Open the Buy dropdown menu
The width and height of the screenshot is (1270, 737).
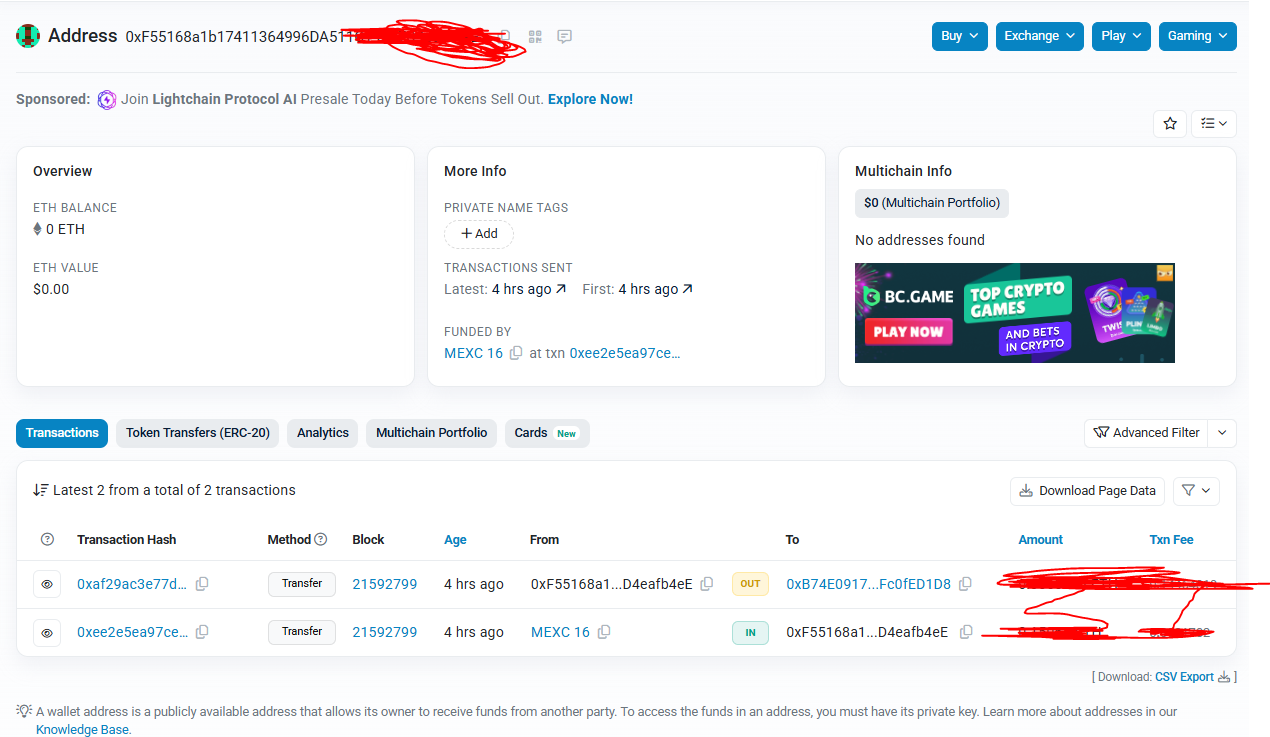pyautogui.click(x=959, y=36)
